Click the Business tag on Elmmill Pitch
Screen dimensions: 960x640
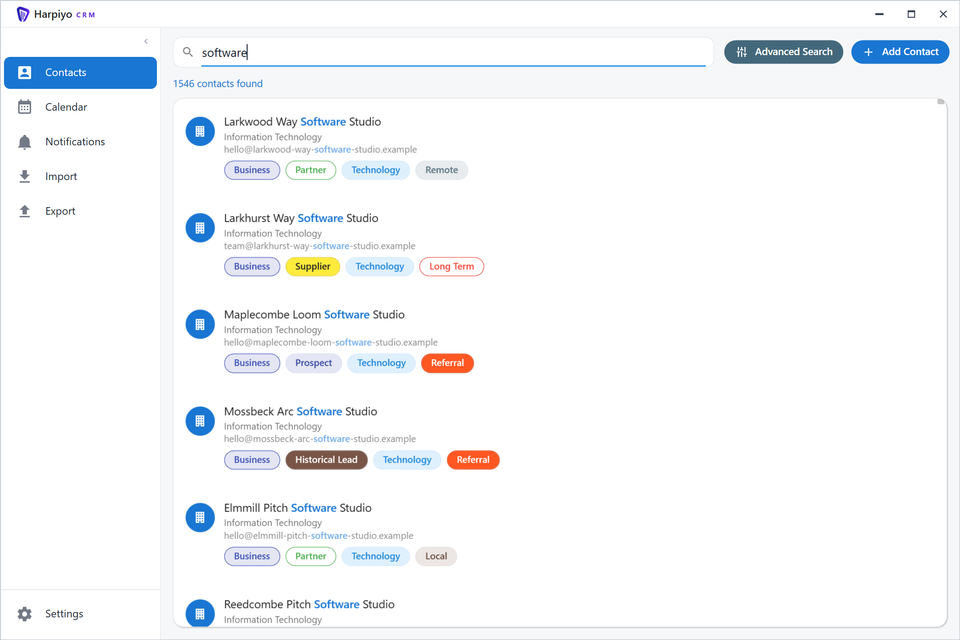point(252,556)
